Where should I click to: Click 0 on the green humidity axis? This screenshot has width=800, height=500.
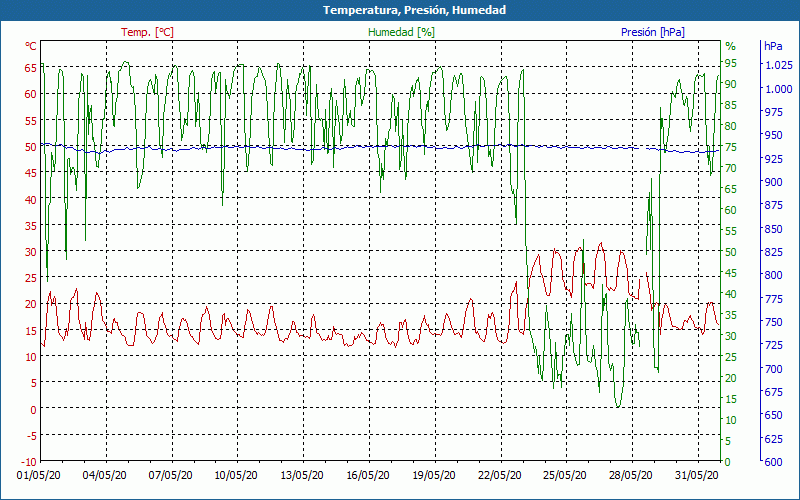728,462
